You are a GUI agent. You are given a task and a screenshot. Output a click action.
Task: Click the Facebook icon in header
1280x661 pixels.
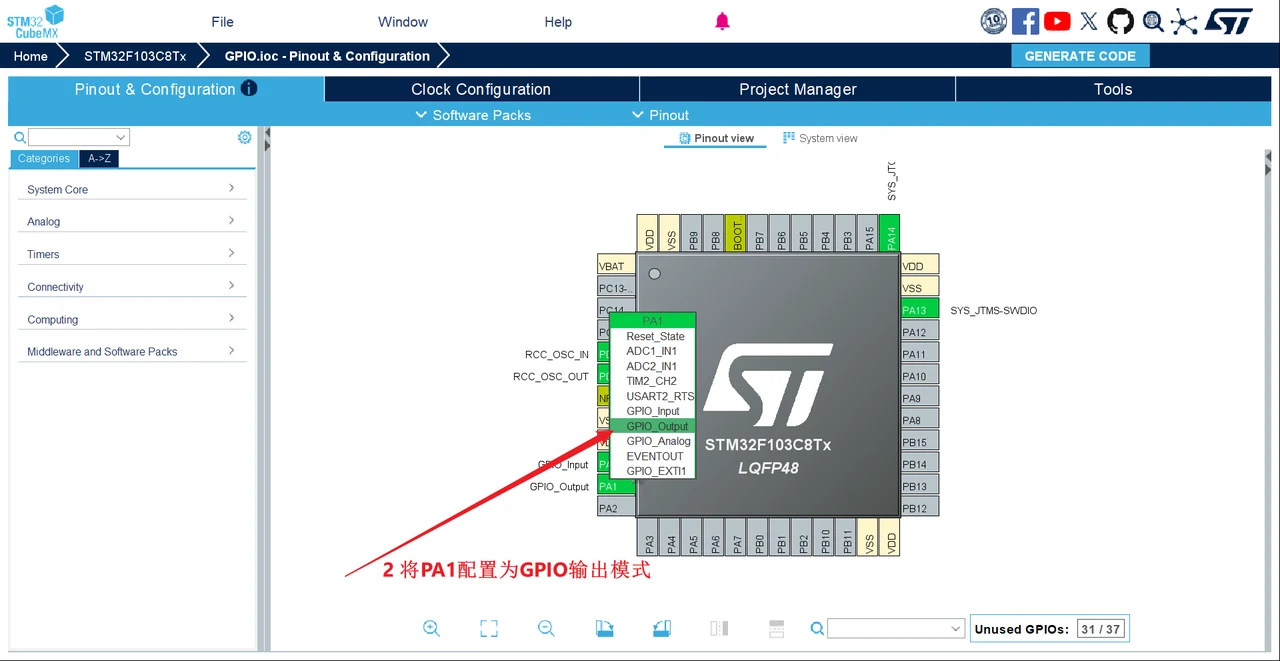coord(1025,21)
